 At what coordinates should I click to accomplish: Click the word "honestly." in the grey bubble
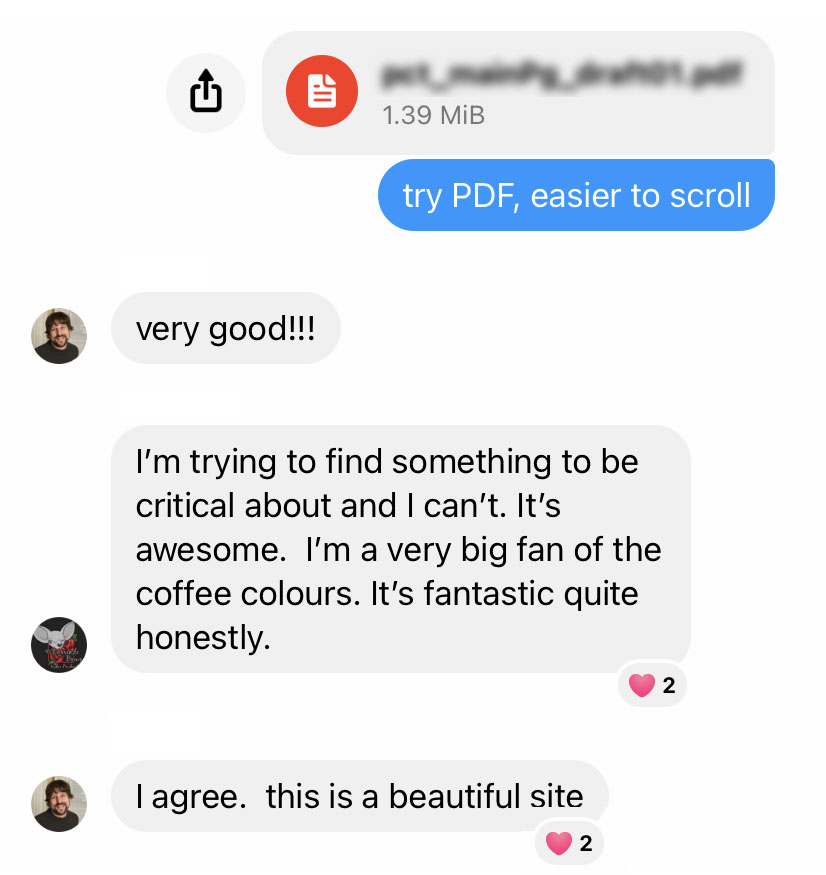click(x=203, y=637)
